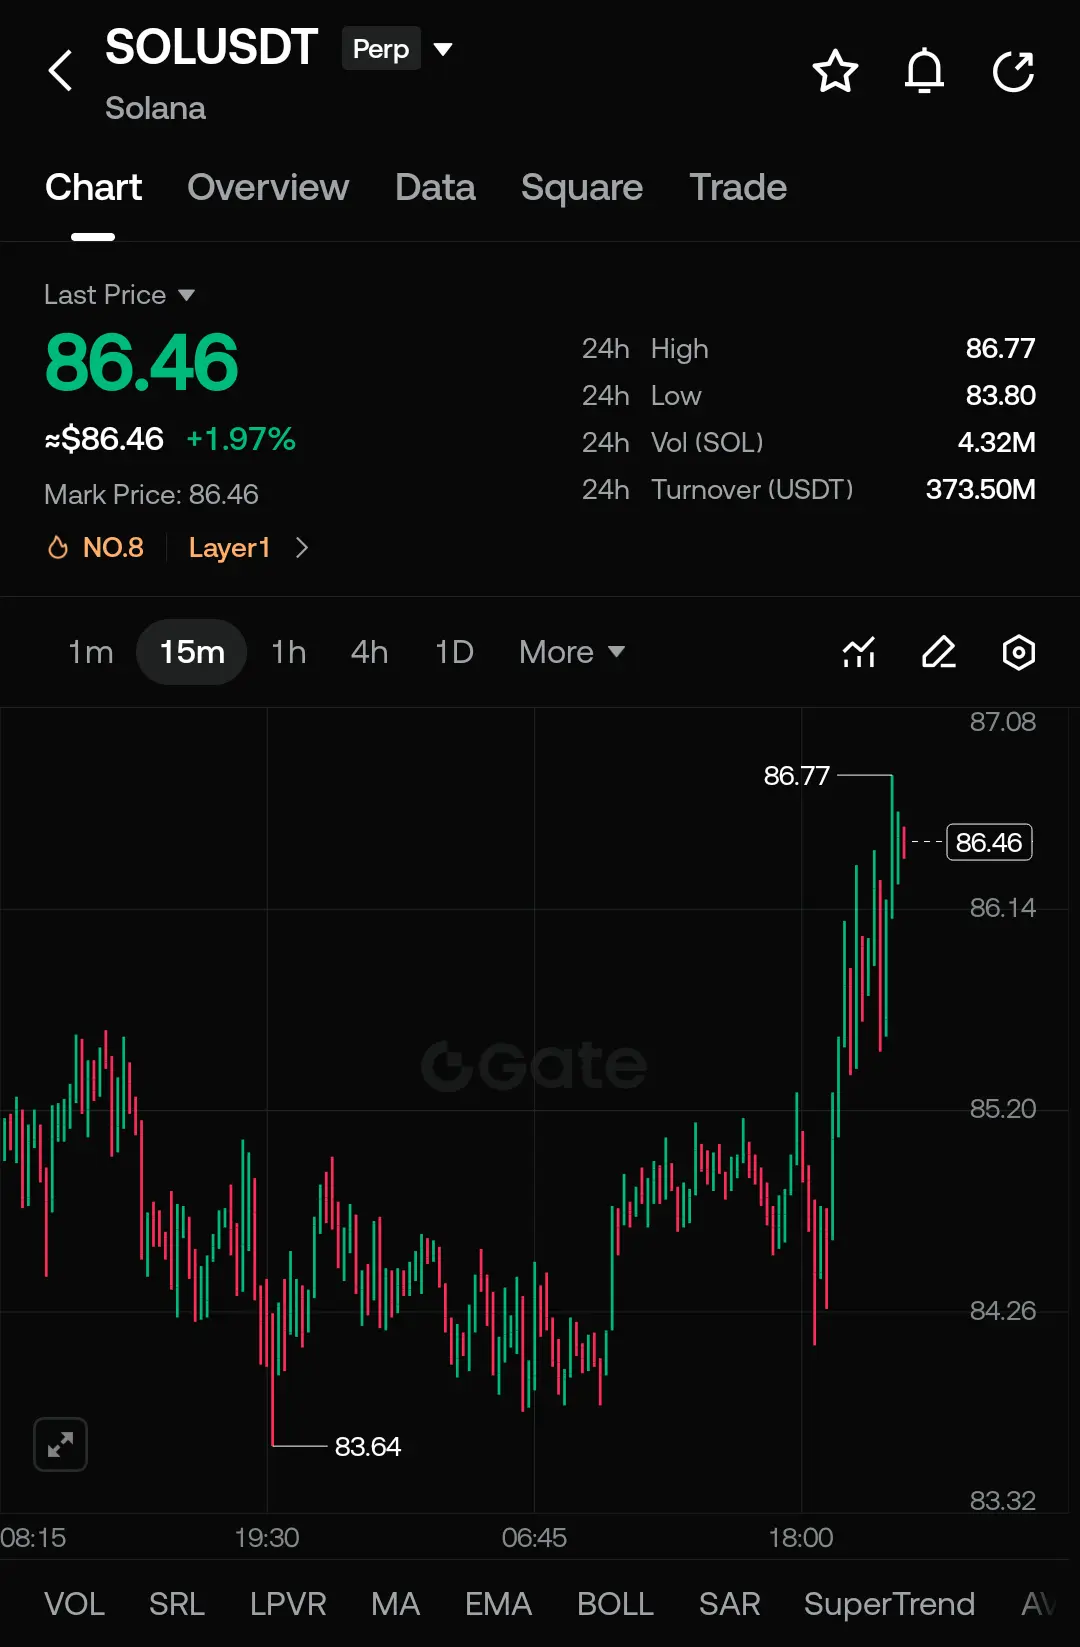Screen dimensions: 1080x1647
Task: Tap the 24h Turnover value 373.50M
Action: coord(980,489)
